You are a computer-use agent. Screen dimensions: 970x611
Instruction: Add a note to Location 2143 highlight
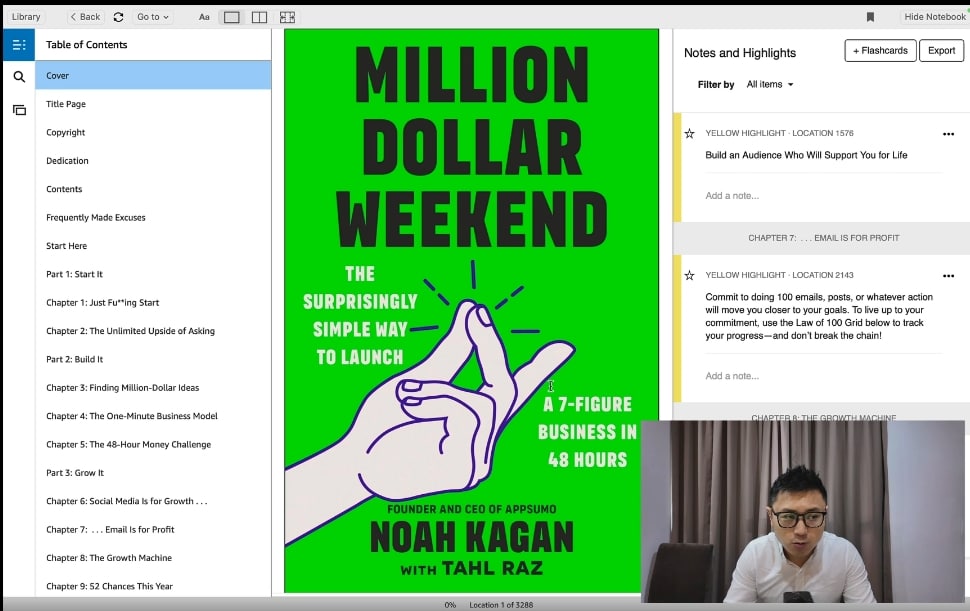tap(732, 376)
